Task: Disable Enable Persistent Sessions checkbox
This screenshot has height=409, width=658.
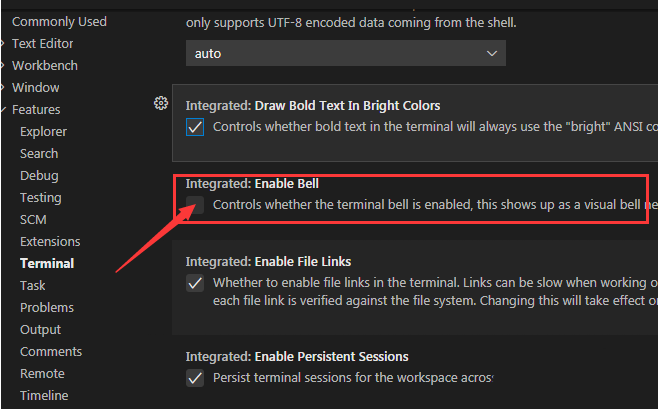Action: 196,378
